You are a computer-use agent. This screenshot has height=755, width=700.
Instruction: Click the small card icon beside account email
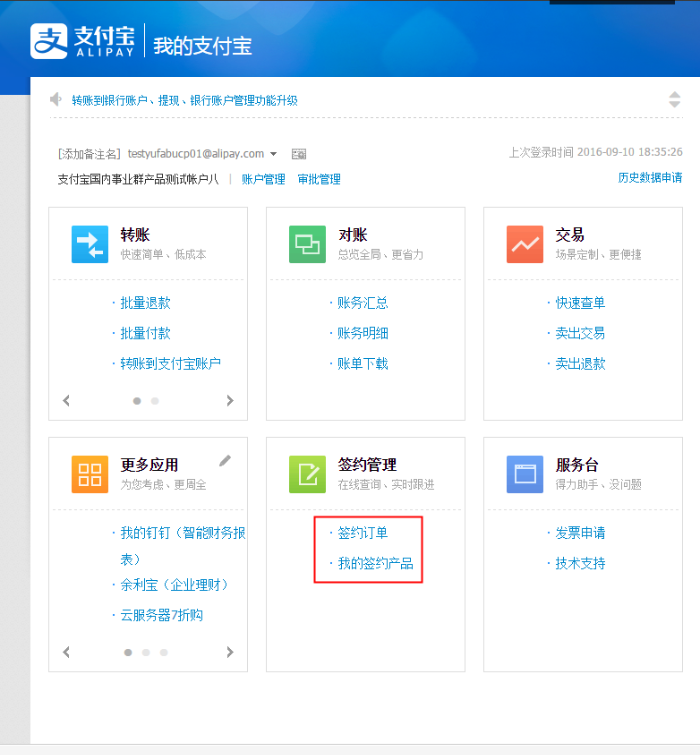pos(299,154)
